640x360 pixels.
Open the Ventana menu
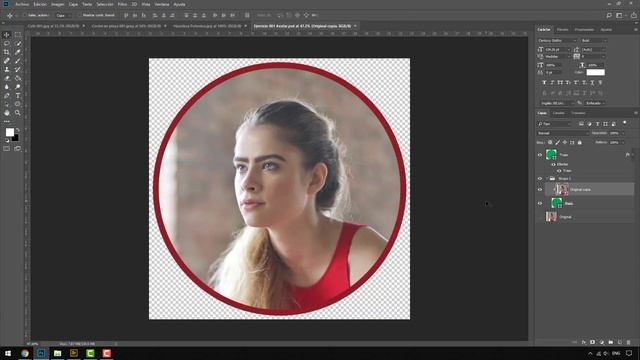point(162,4)
